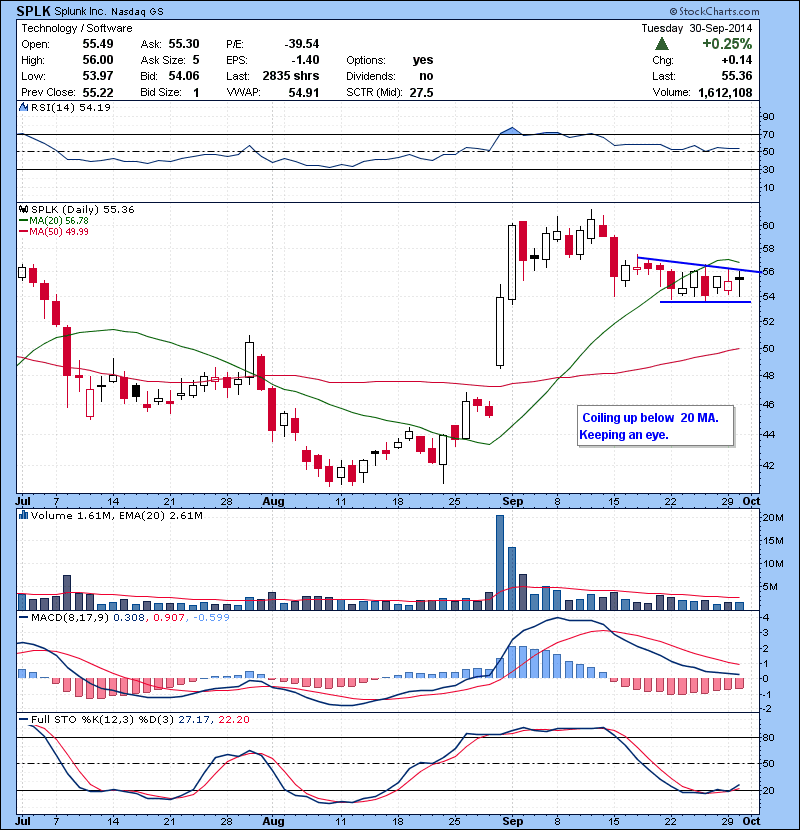Click the MACD(8,17,9) legend line marker
This screenshot has height=830, width=800.
[23, 617]
